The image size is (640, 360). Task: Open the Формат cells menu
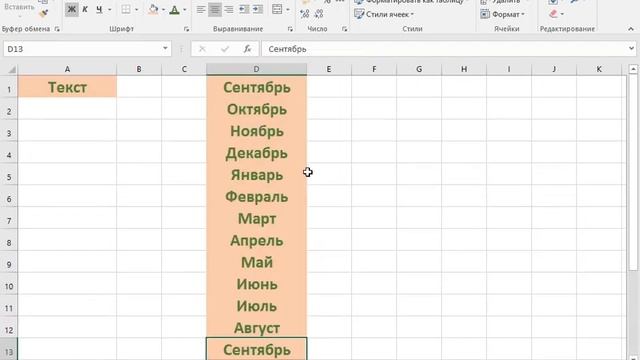tap(502, 14)
